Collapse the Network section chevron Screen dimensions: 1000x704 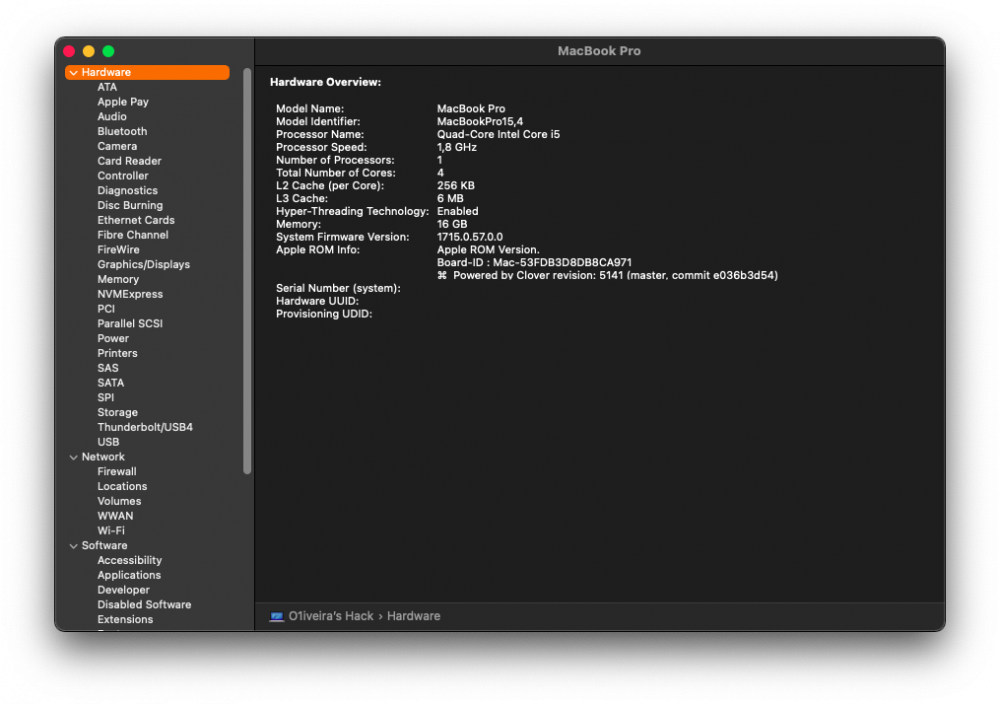pos(73,457)
